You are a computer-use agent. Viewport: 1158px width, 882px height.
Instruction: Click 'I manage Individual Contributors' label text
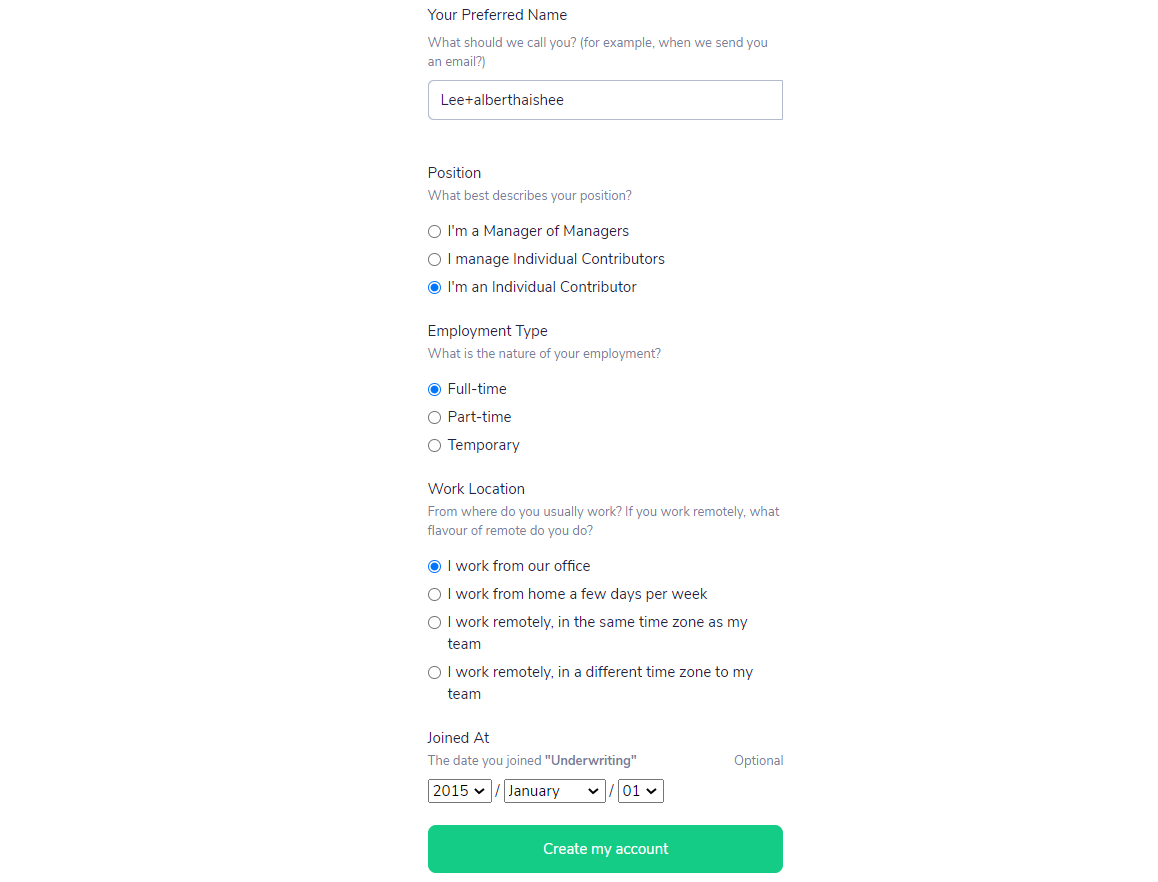click(555, 259)
